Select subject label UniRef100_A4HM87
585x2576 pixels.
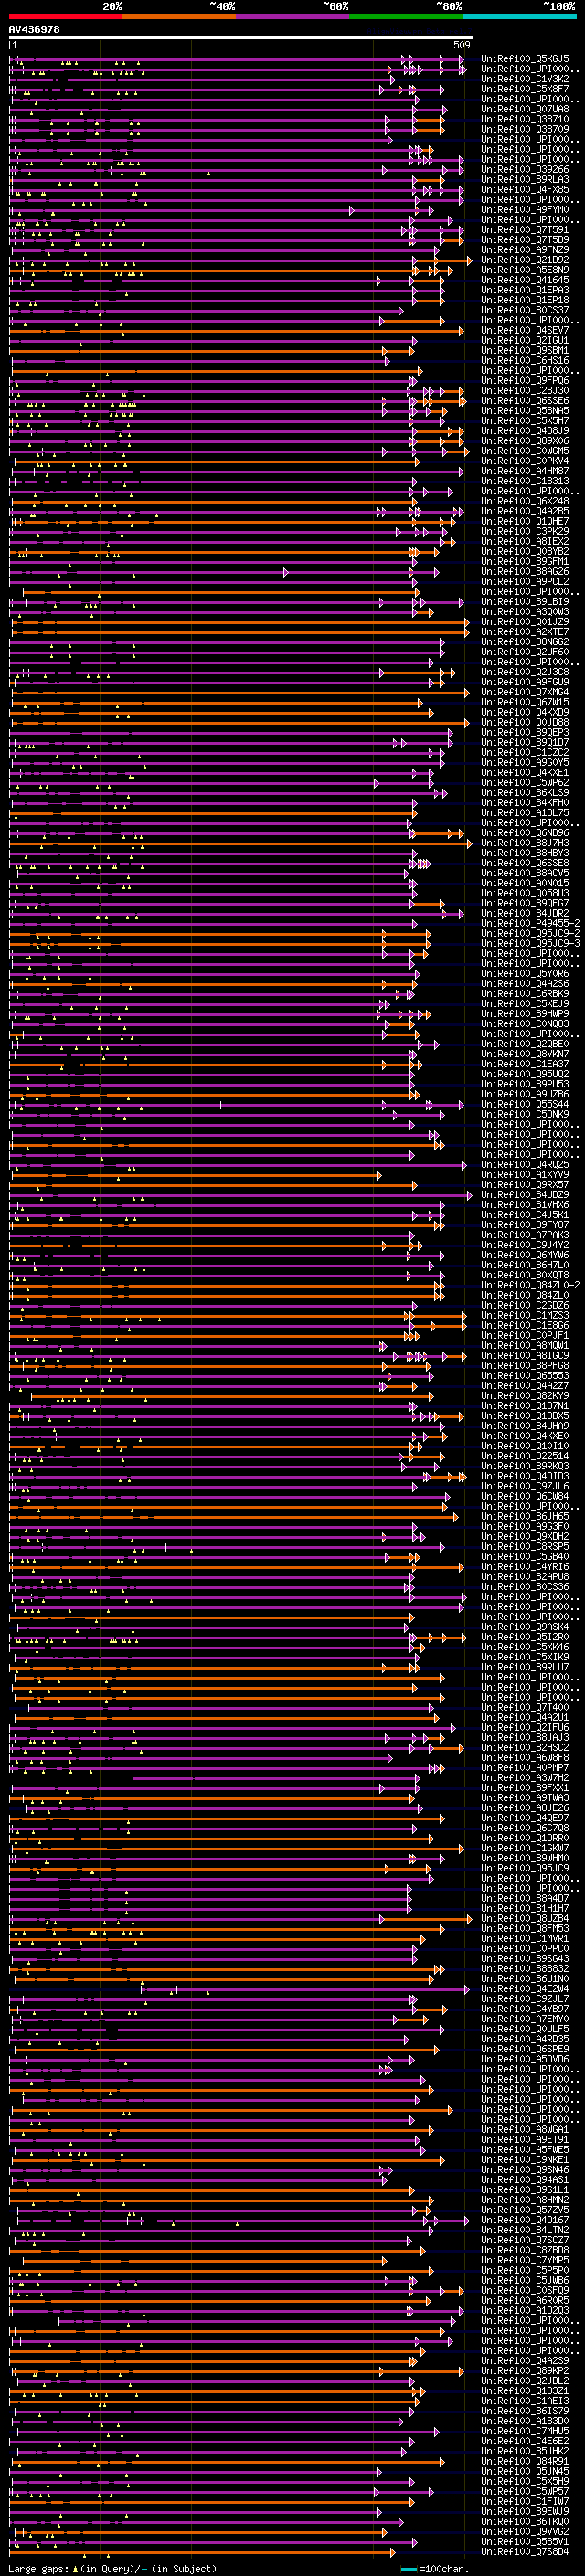(525, 471)
